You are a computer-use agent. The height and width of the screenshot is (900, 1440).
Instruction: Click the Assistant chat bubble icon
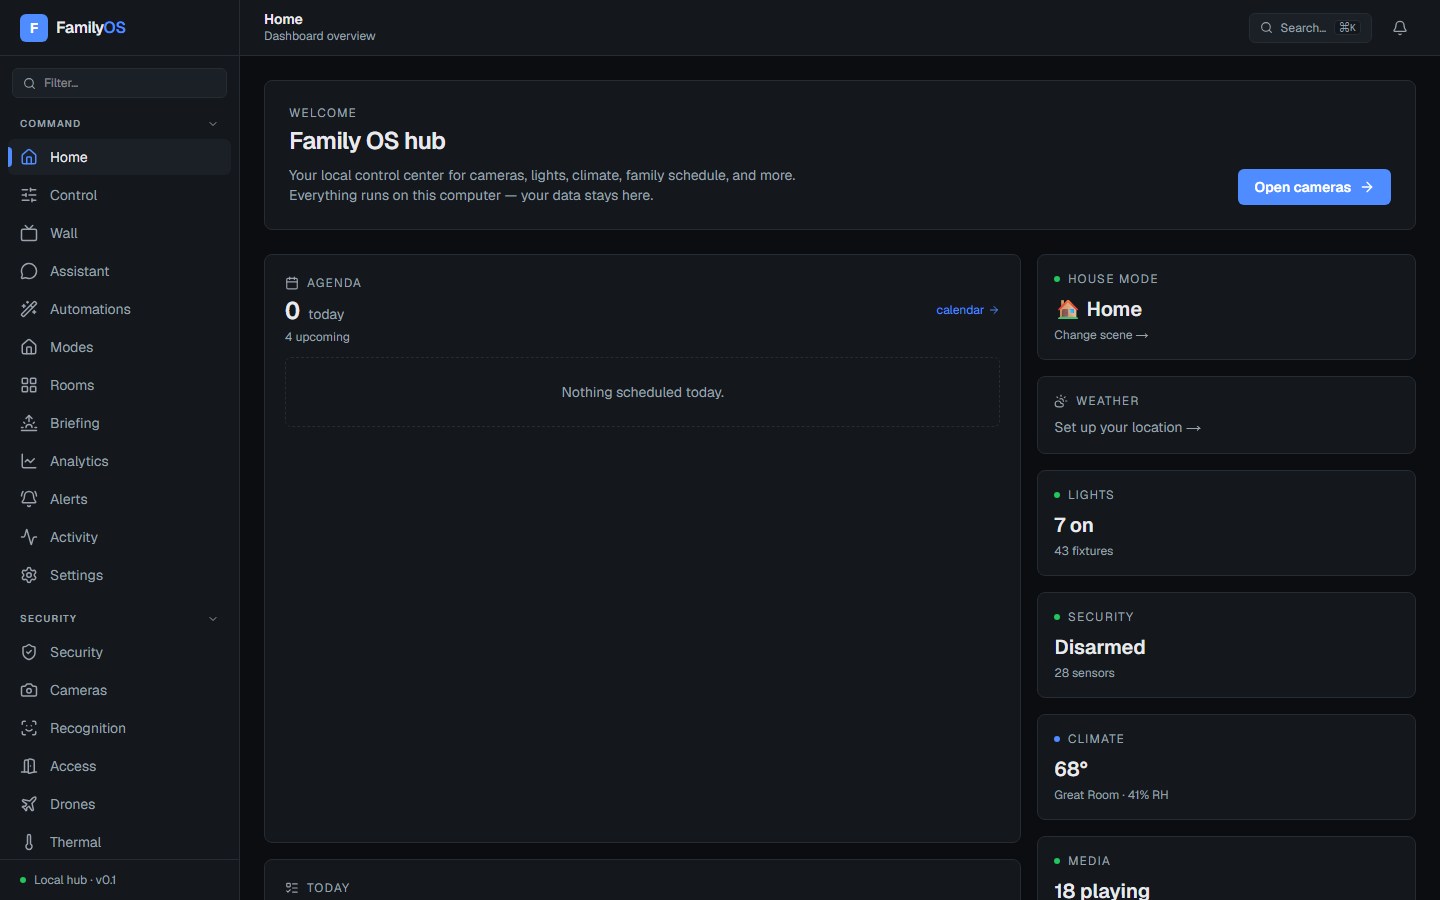click(29, 271)
